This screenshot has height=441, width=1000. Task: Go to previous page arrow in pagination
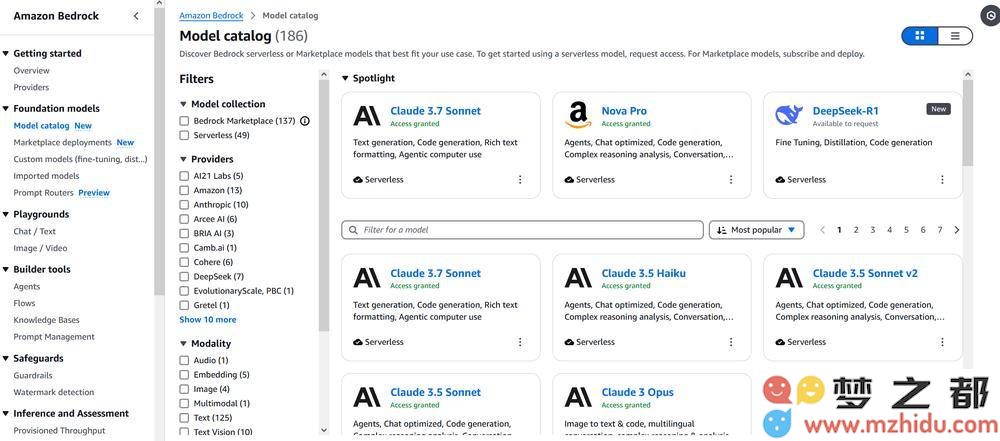pyautogui.click(x=823, y=230)
